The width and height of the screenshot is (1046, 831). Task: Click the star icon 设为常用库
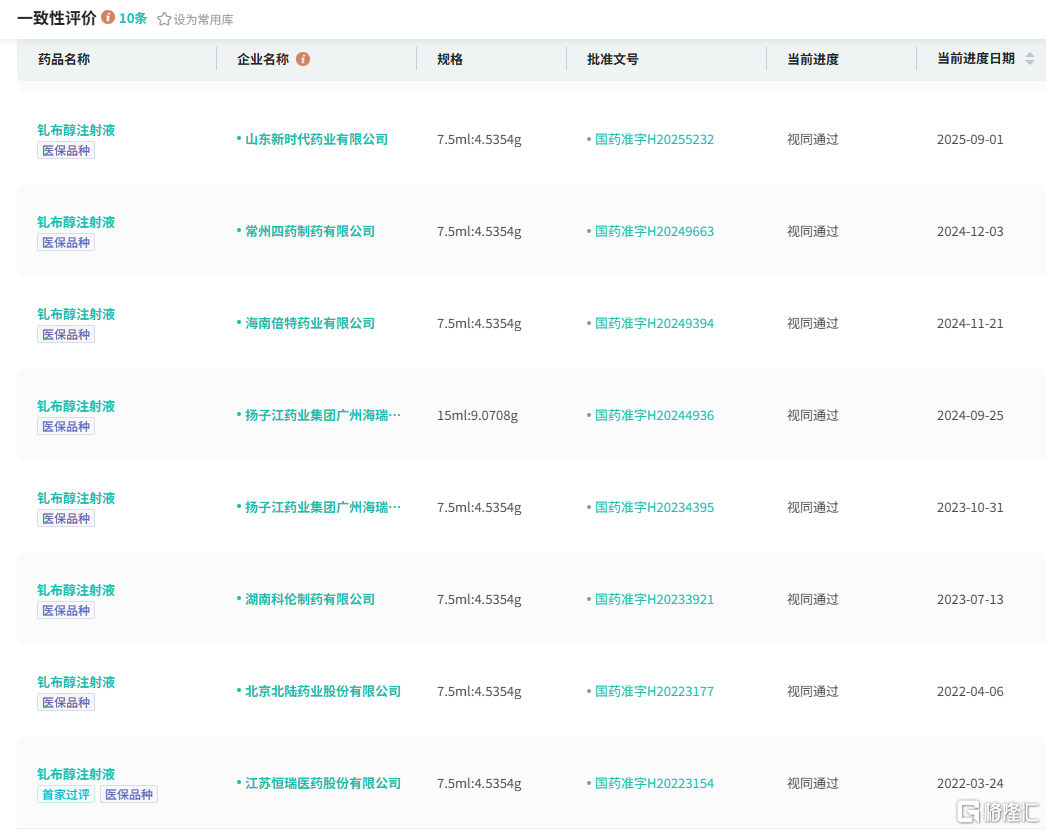coord(164,19)
